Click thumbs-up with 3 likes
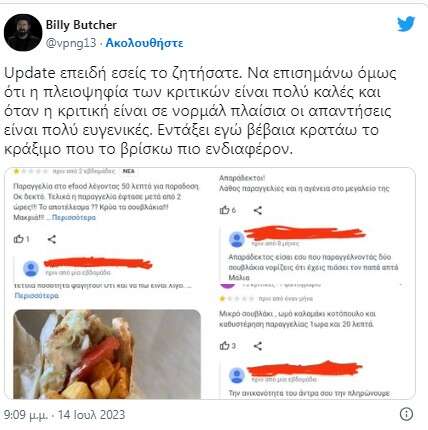 point(225,346)
